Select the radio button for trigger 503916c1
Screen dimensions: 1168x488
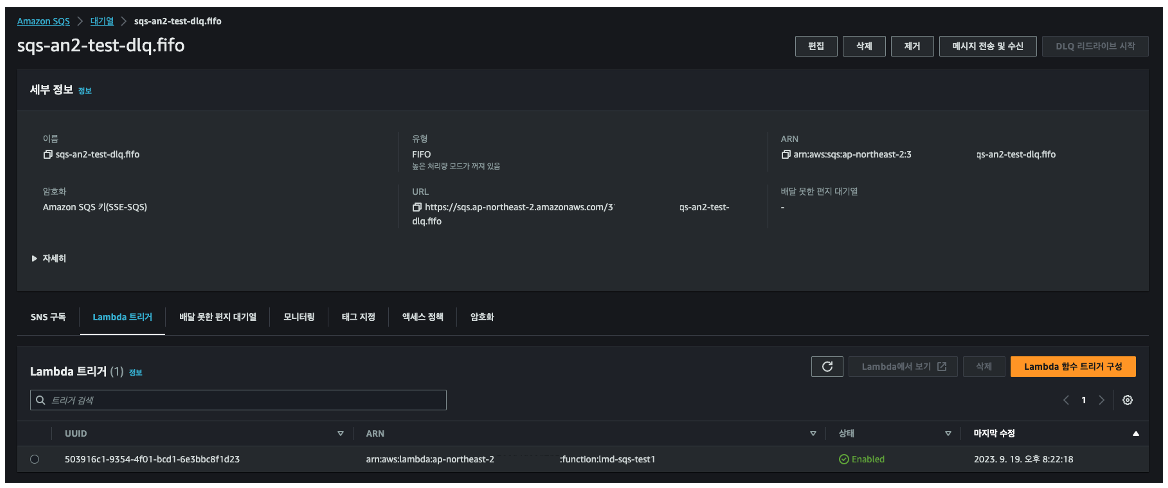34,459
